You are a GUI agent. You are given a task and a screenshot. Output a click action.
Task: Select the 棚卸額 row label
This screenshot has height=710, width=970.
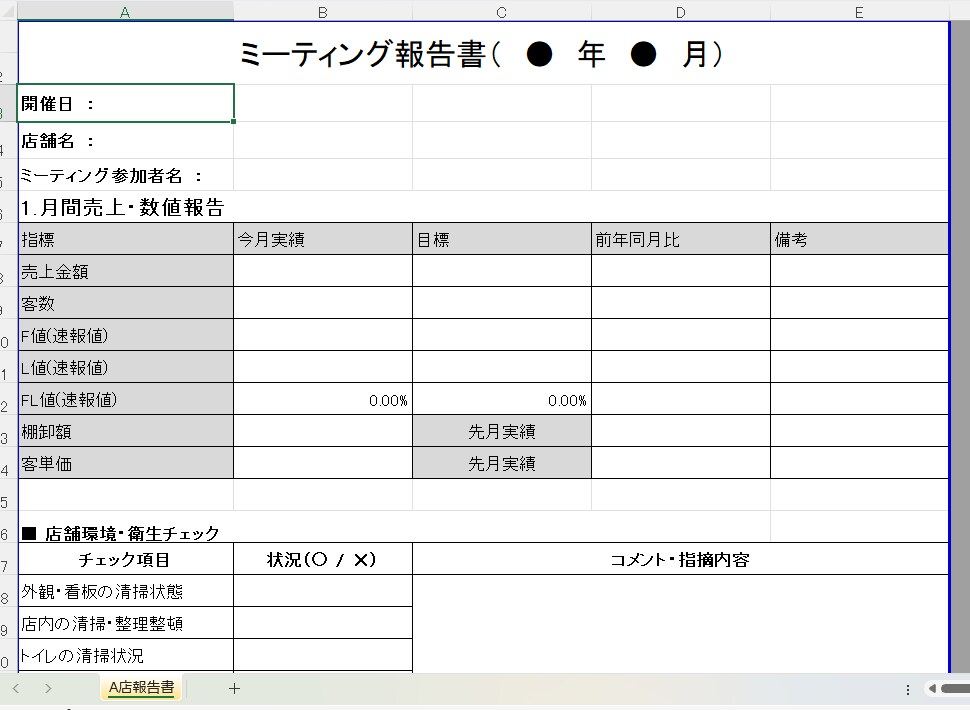click(x=126, y=431)
